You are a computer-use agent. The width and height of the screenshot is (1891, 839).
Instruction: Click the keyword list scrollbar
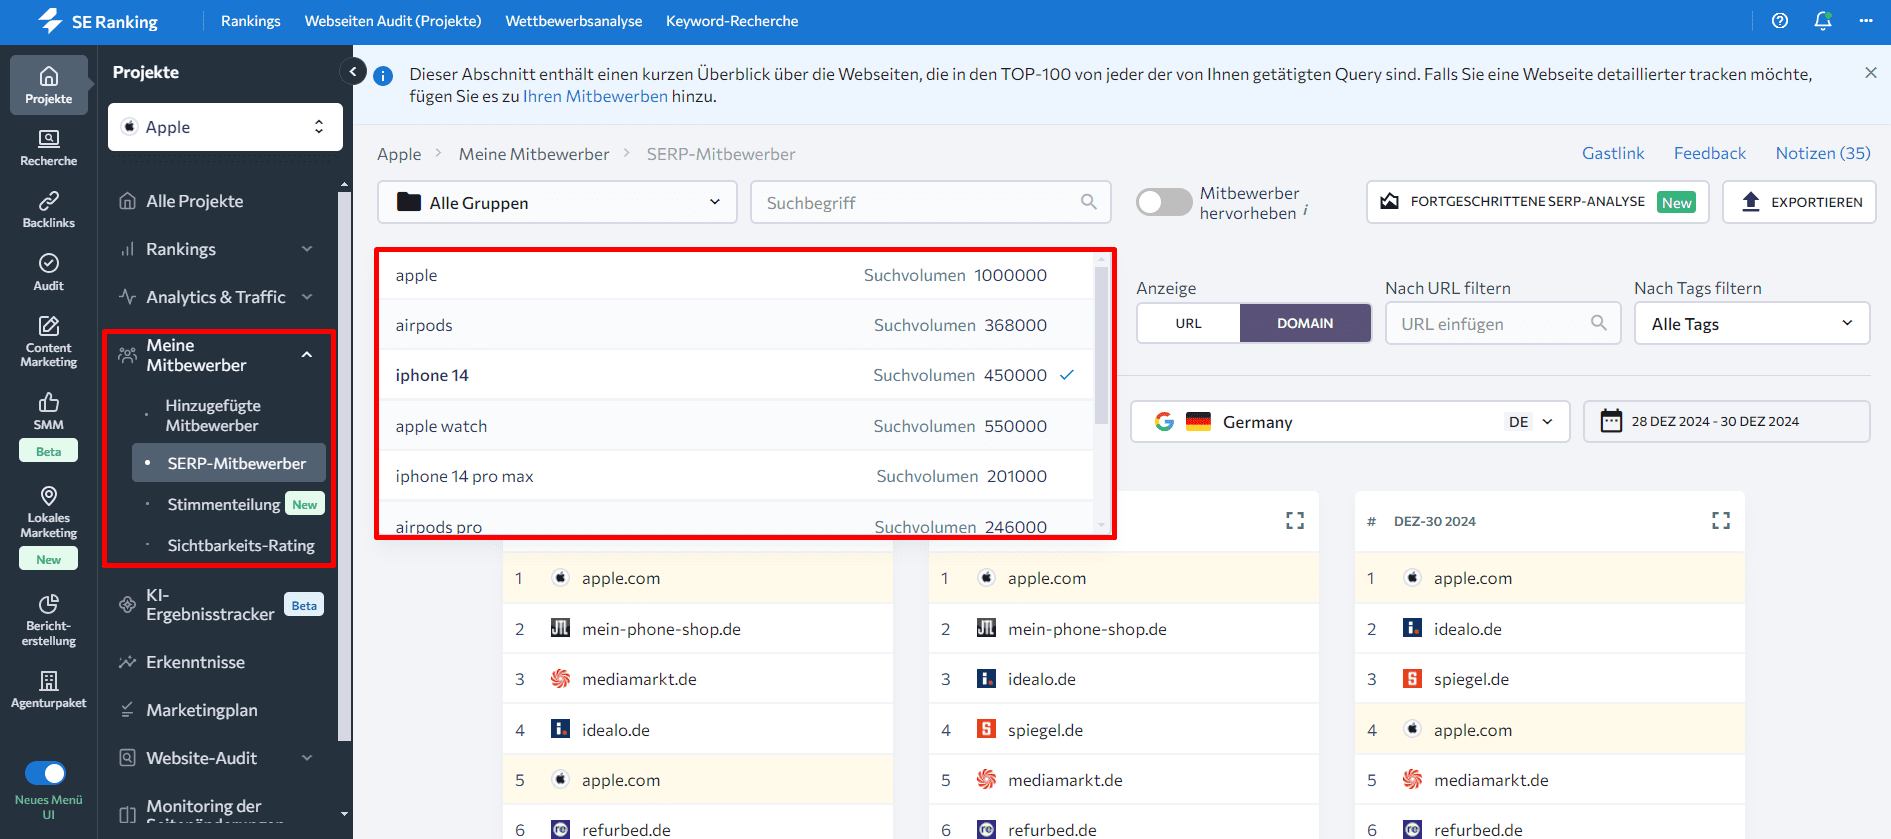click(1101, 345)
